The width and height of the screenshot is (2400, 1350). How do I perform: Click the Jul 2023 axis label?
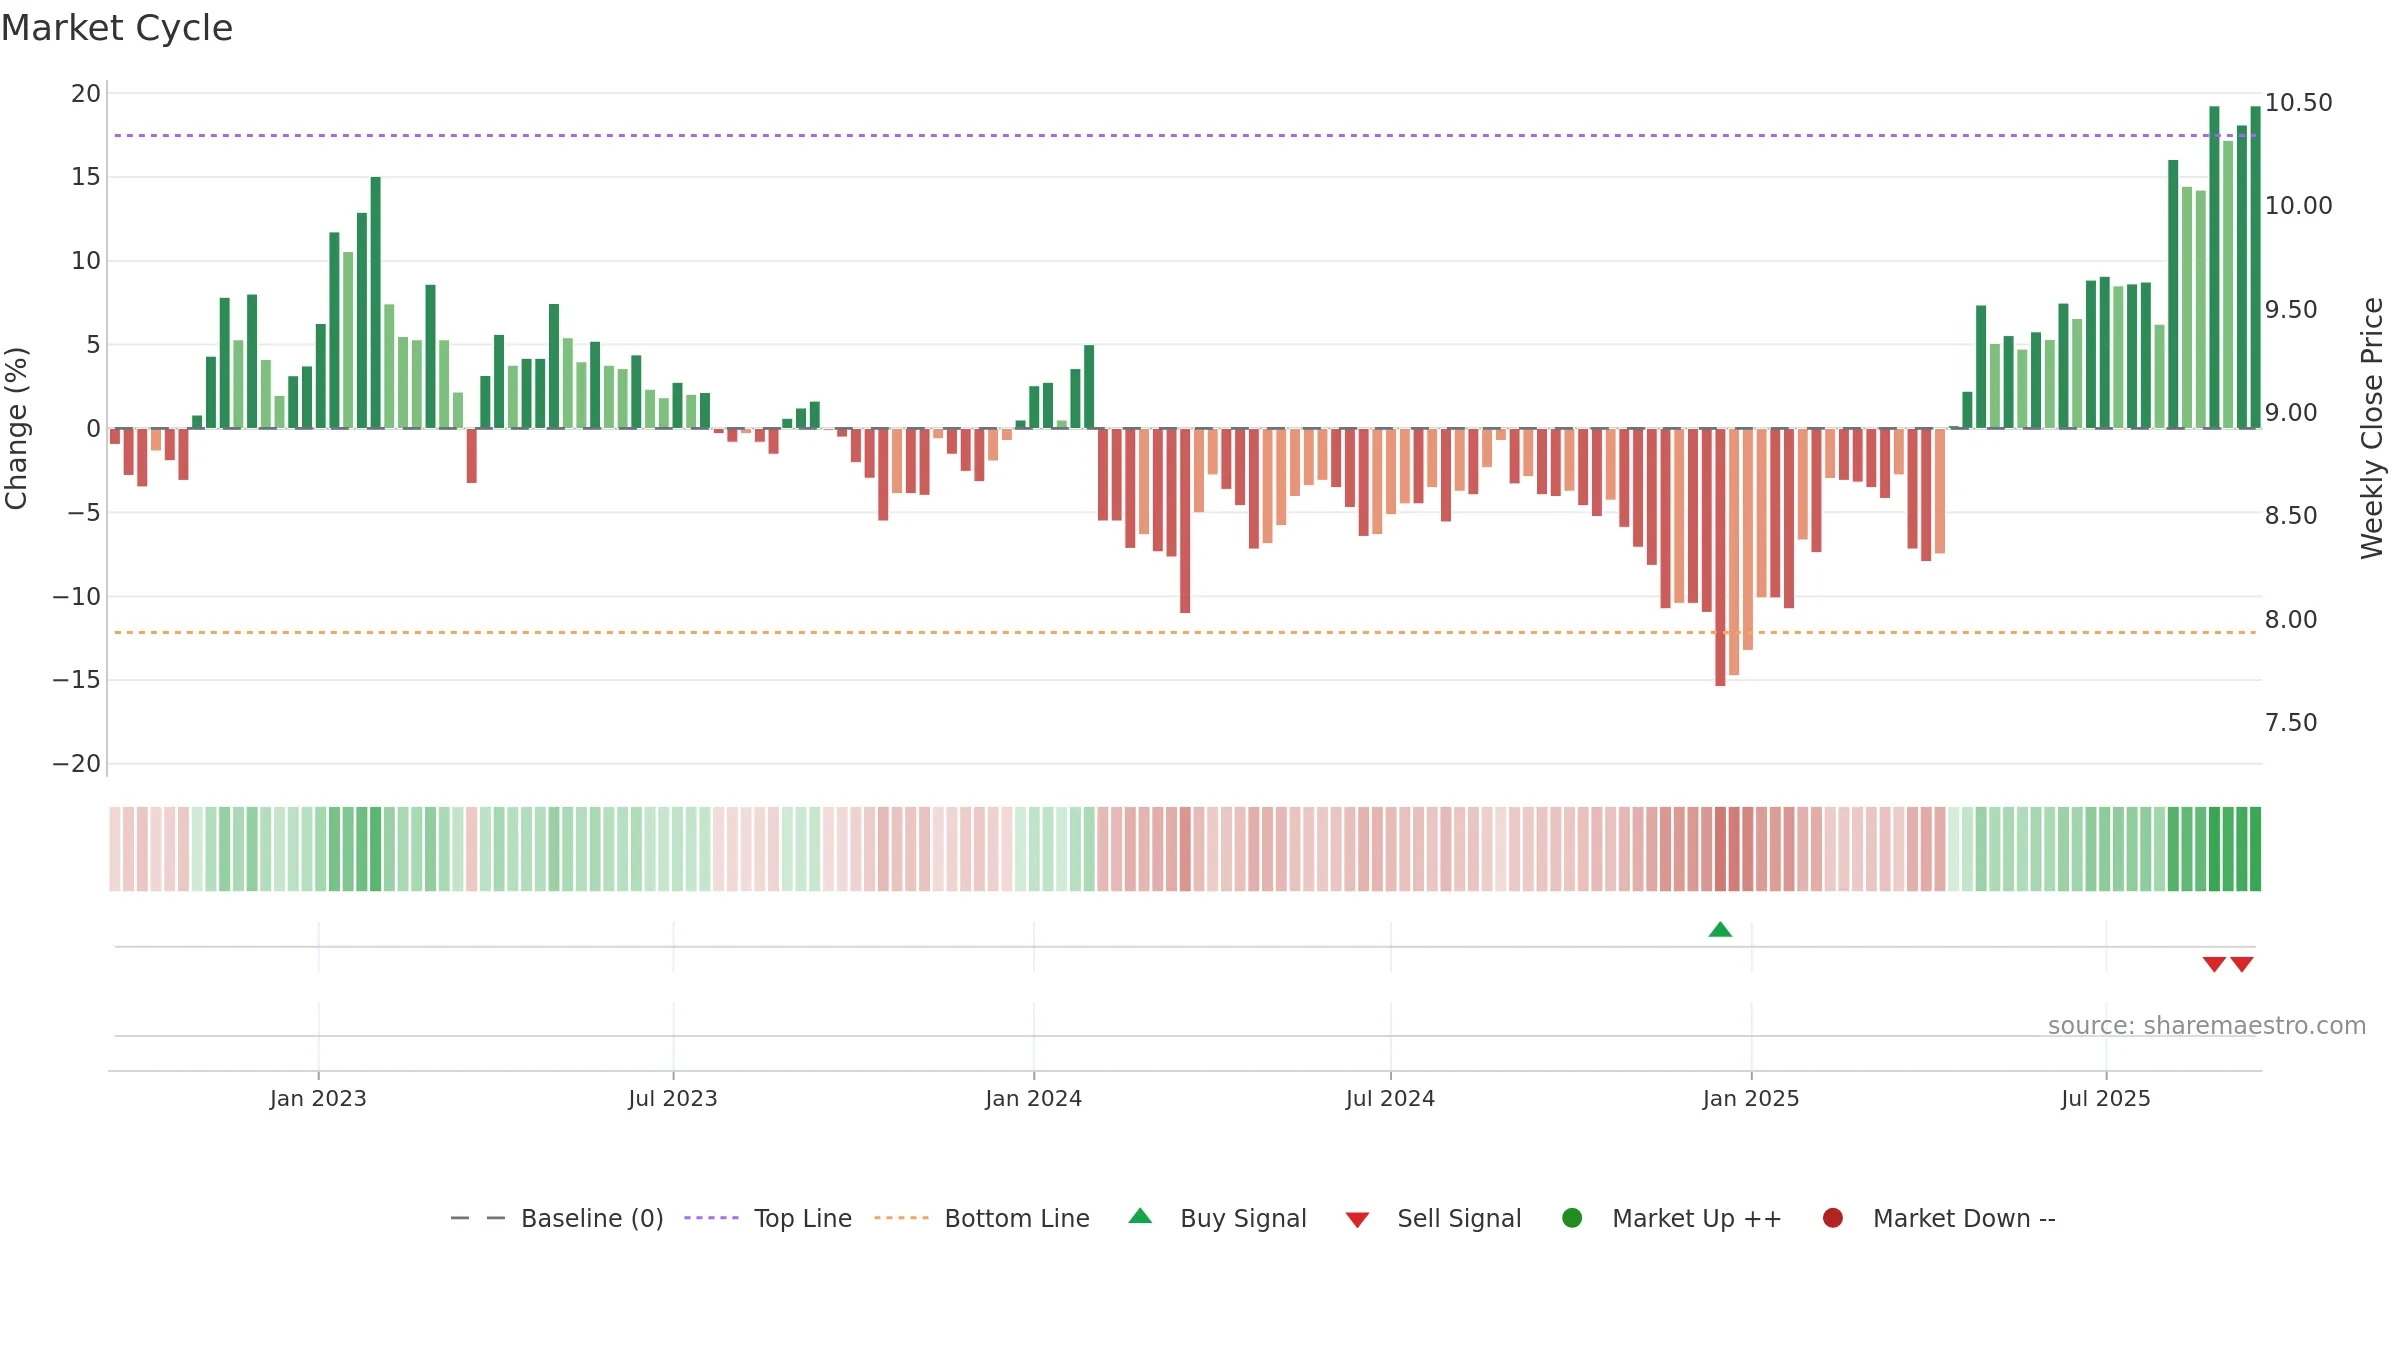point(673,1098)
